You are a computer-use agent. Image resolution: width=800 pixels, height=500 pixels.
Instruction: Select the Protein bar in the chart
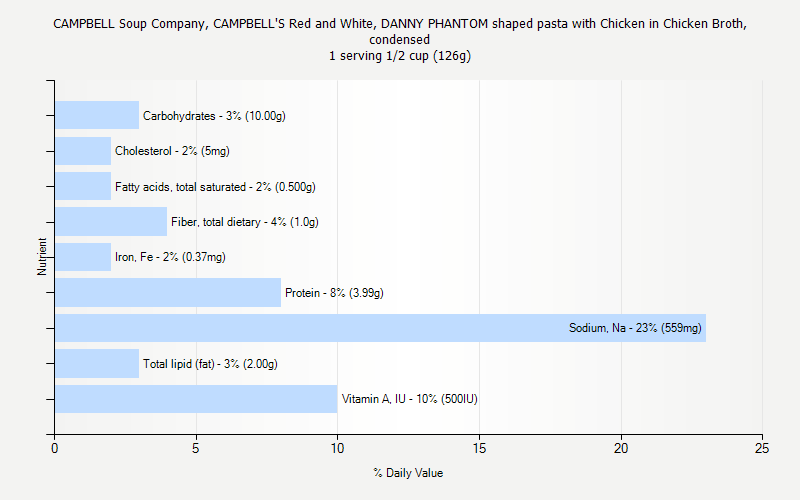pos(168,293)
